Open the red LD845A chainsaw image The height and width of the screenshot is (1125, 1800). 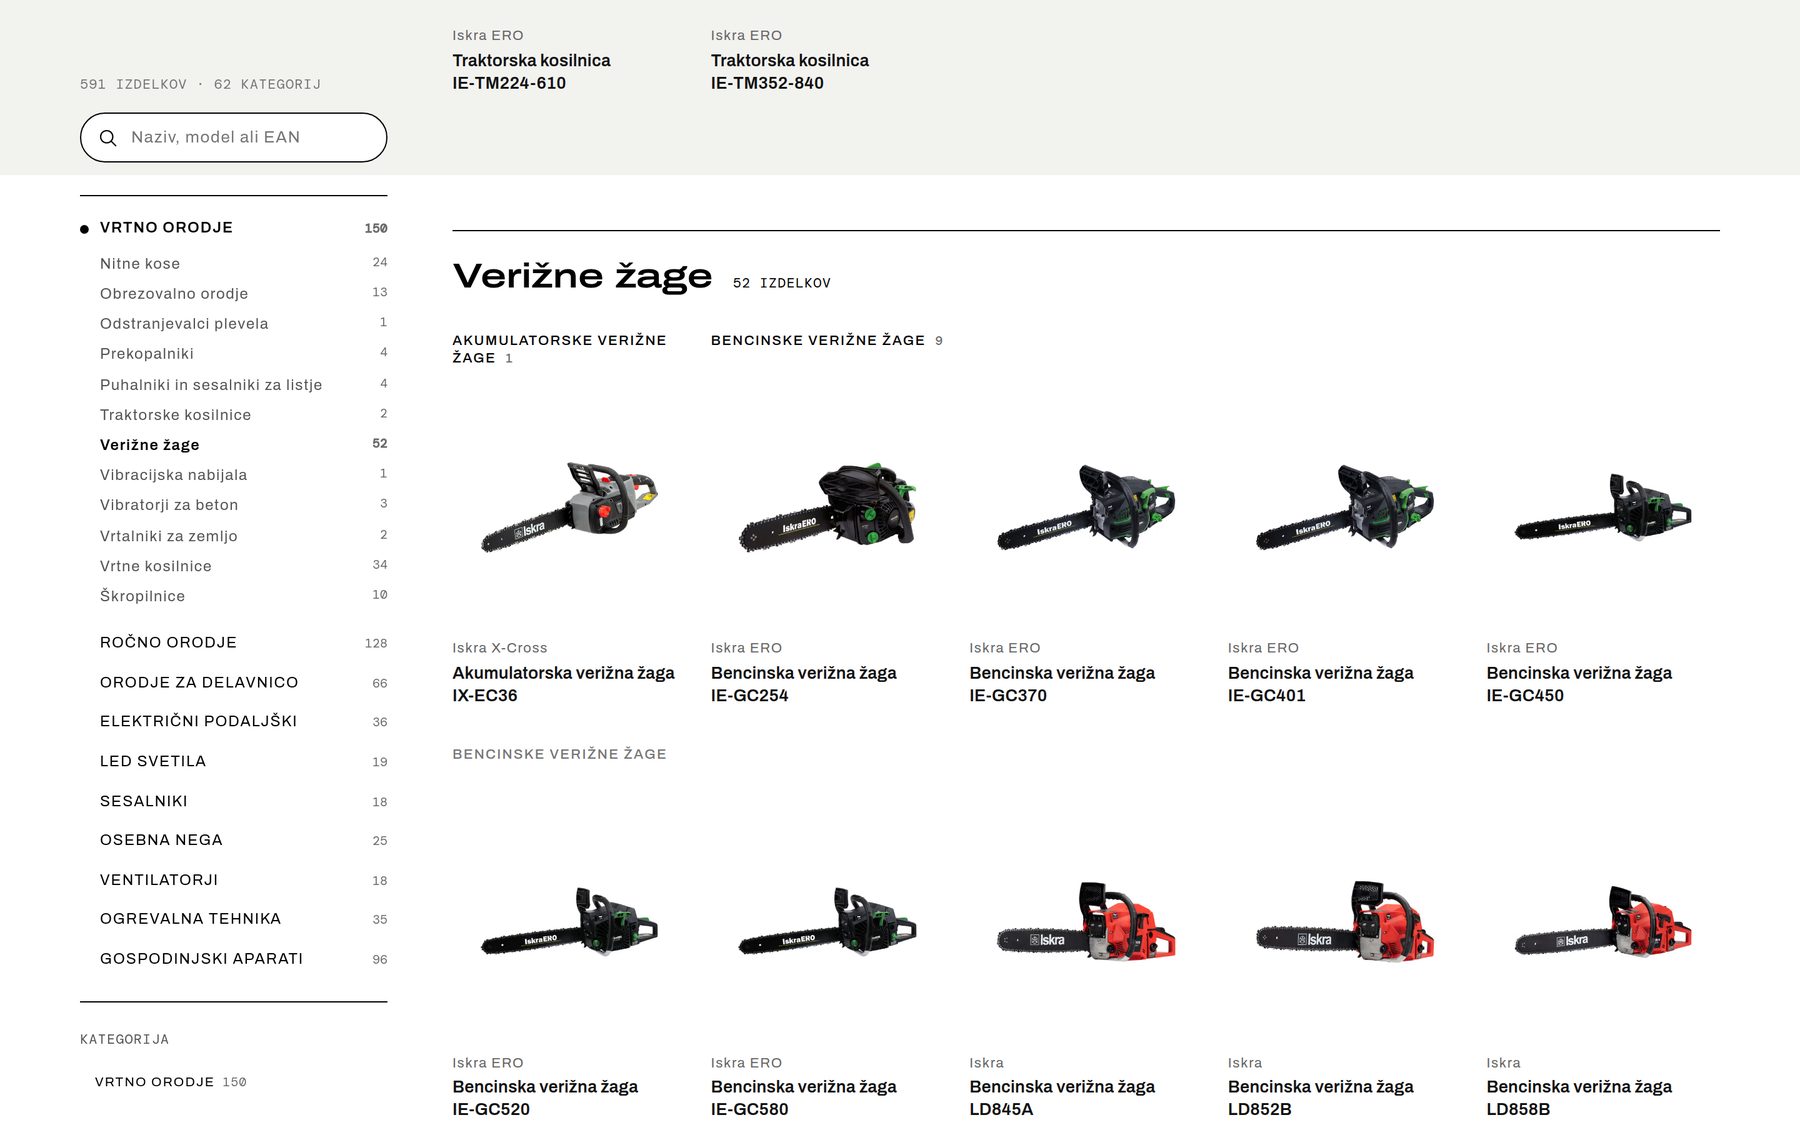(x=1087, y=921)
